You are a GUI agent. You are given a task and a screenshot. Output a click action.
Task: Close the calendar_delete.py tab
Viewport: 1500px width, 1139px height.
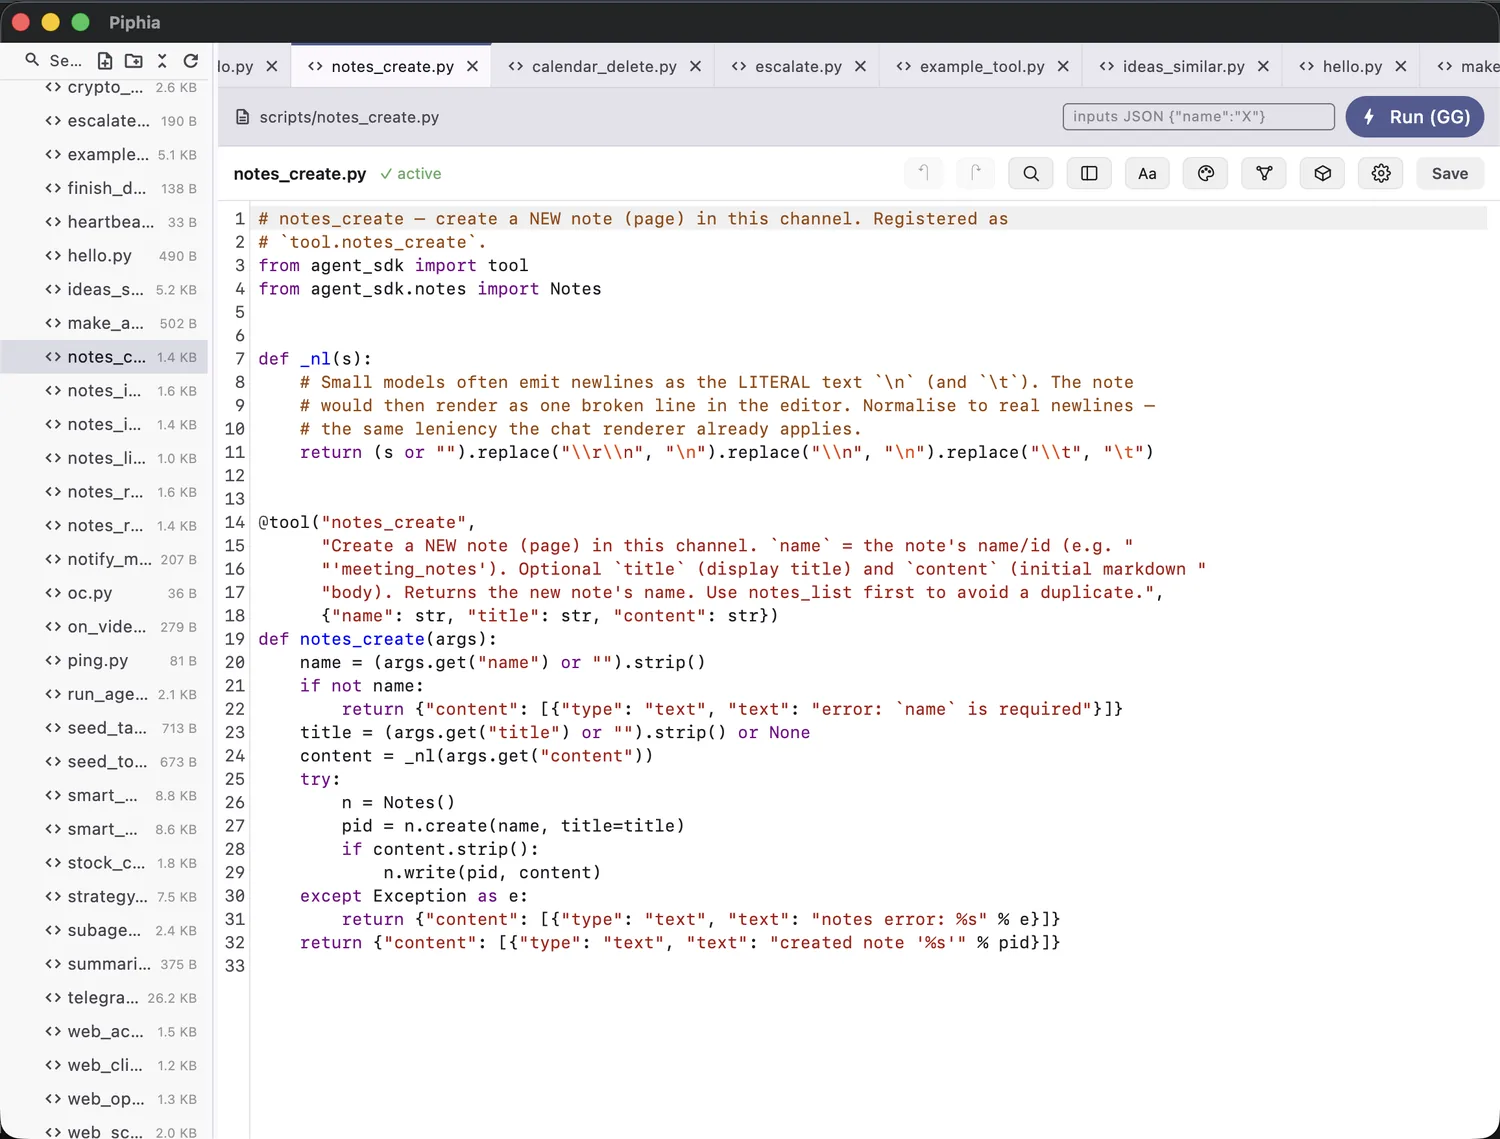(x=695, y=66)
